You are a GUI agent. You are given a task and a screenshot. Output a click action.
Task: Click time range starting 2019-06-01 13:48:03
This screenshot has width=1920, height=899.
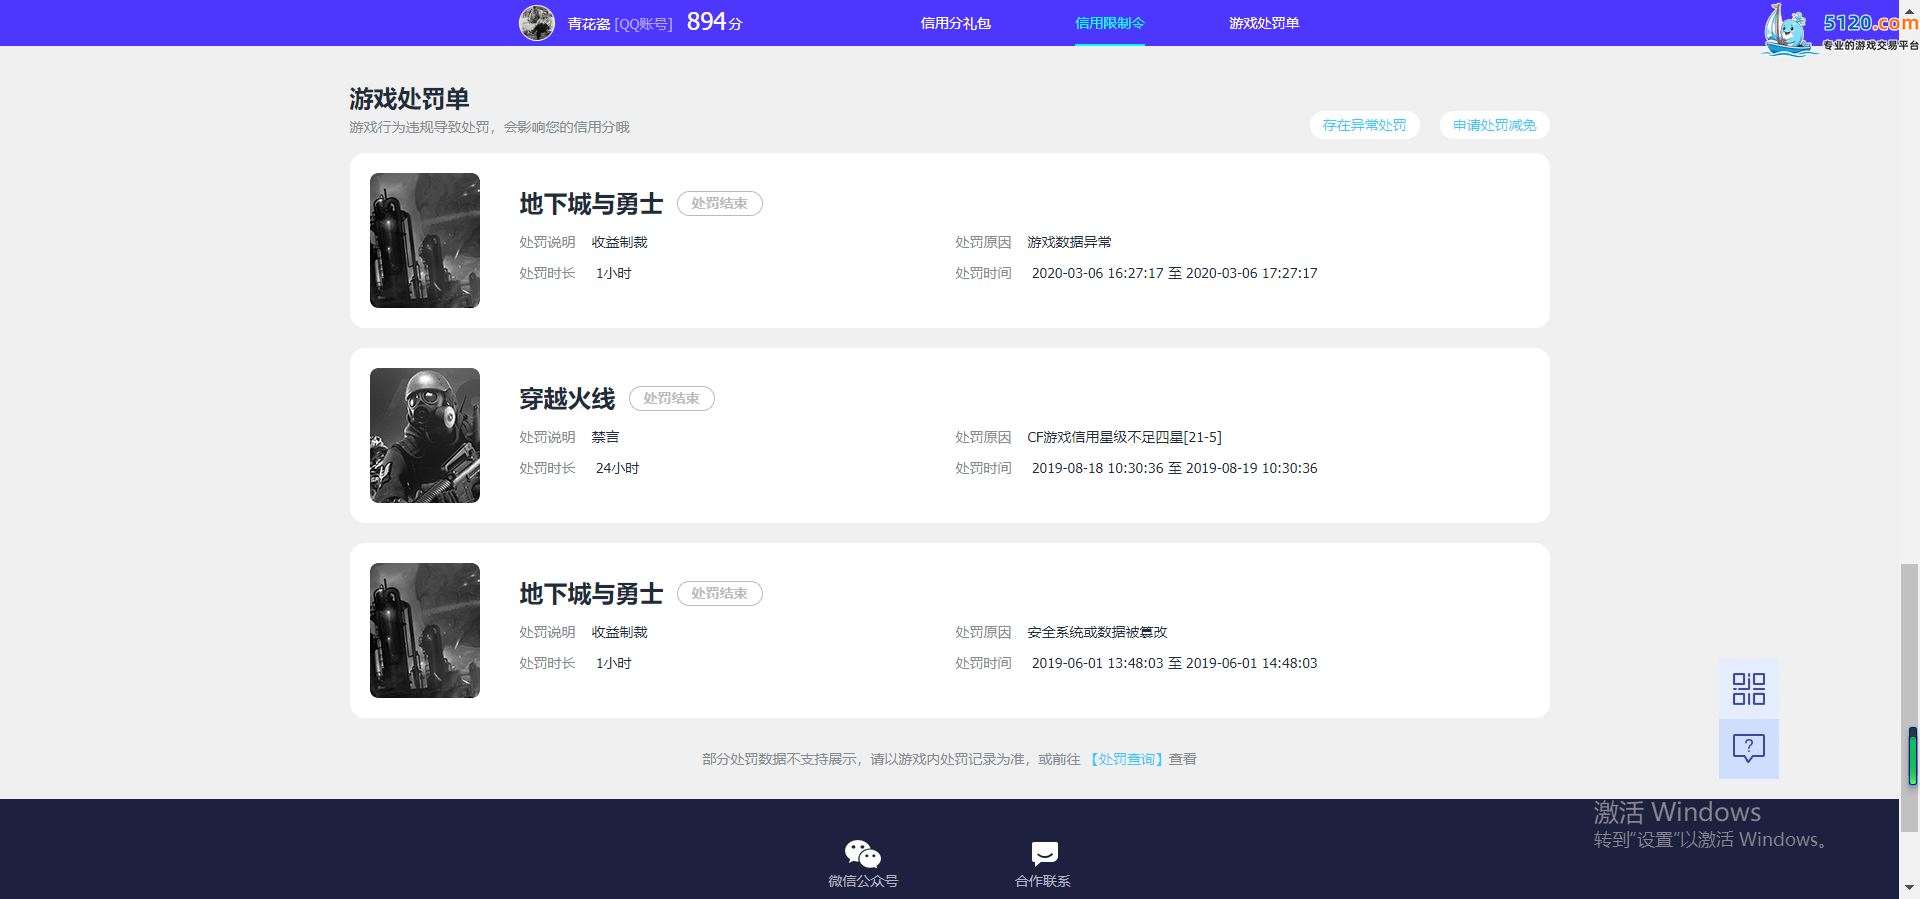coord(1174,663)
